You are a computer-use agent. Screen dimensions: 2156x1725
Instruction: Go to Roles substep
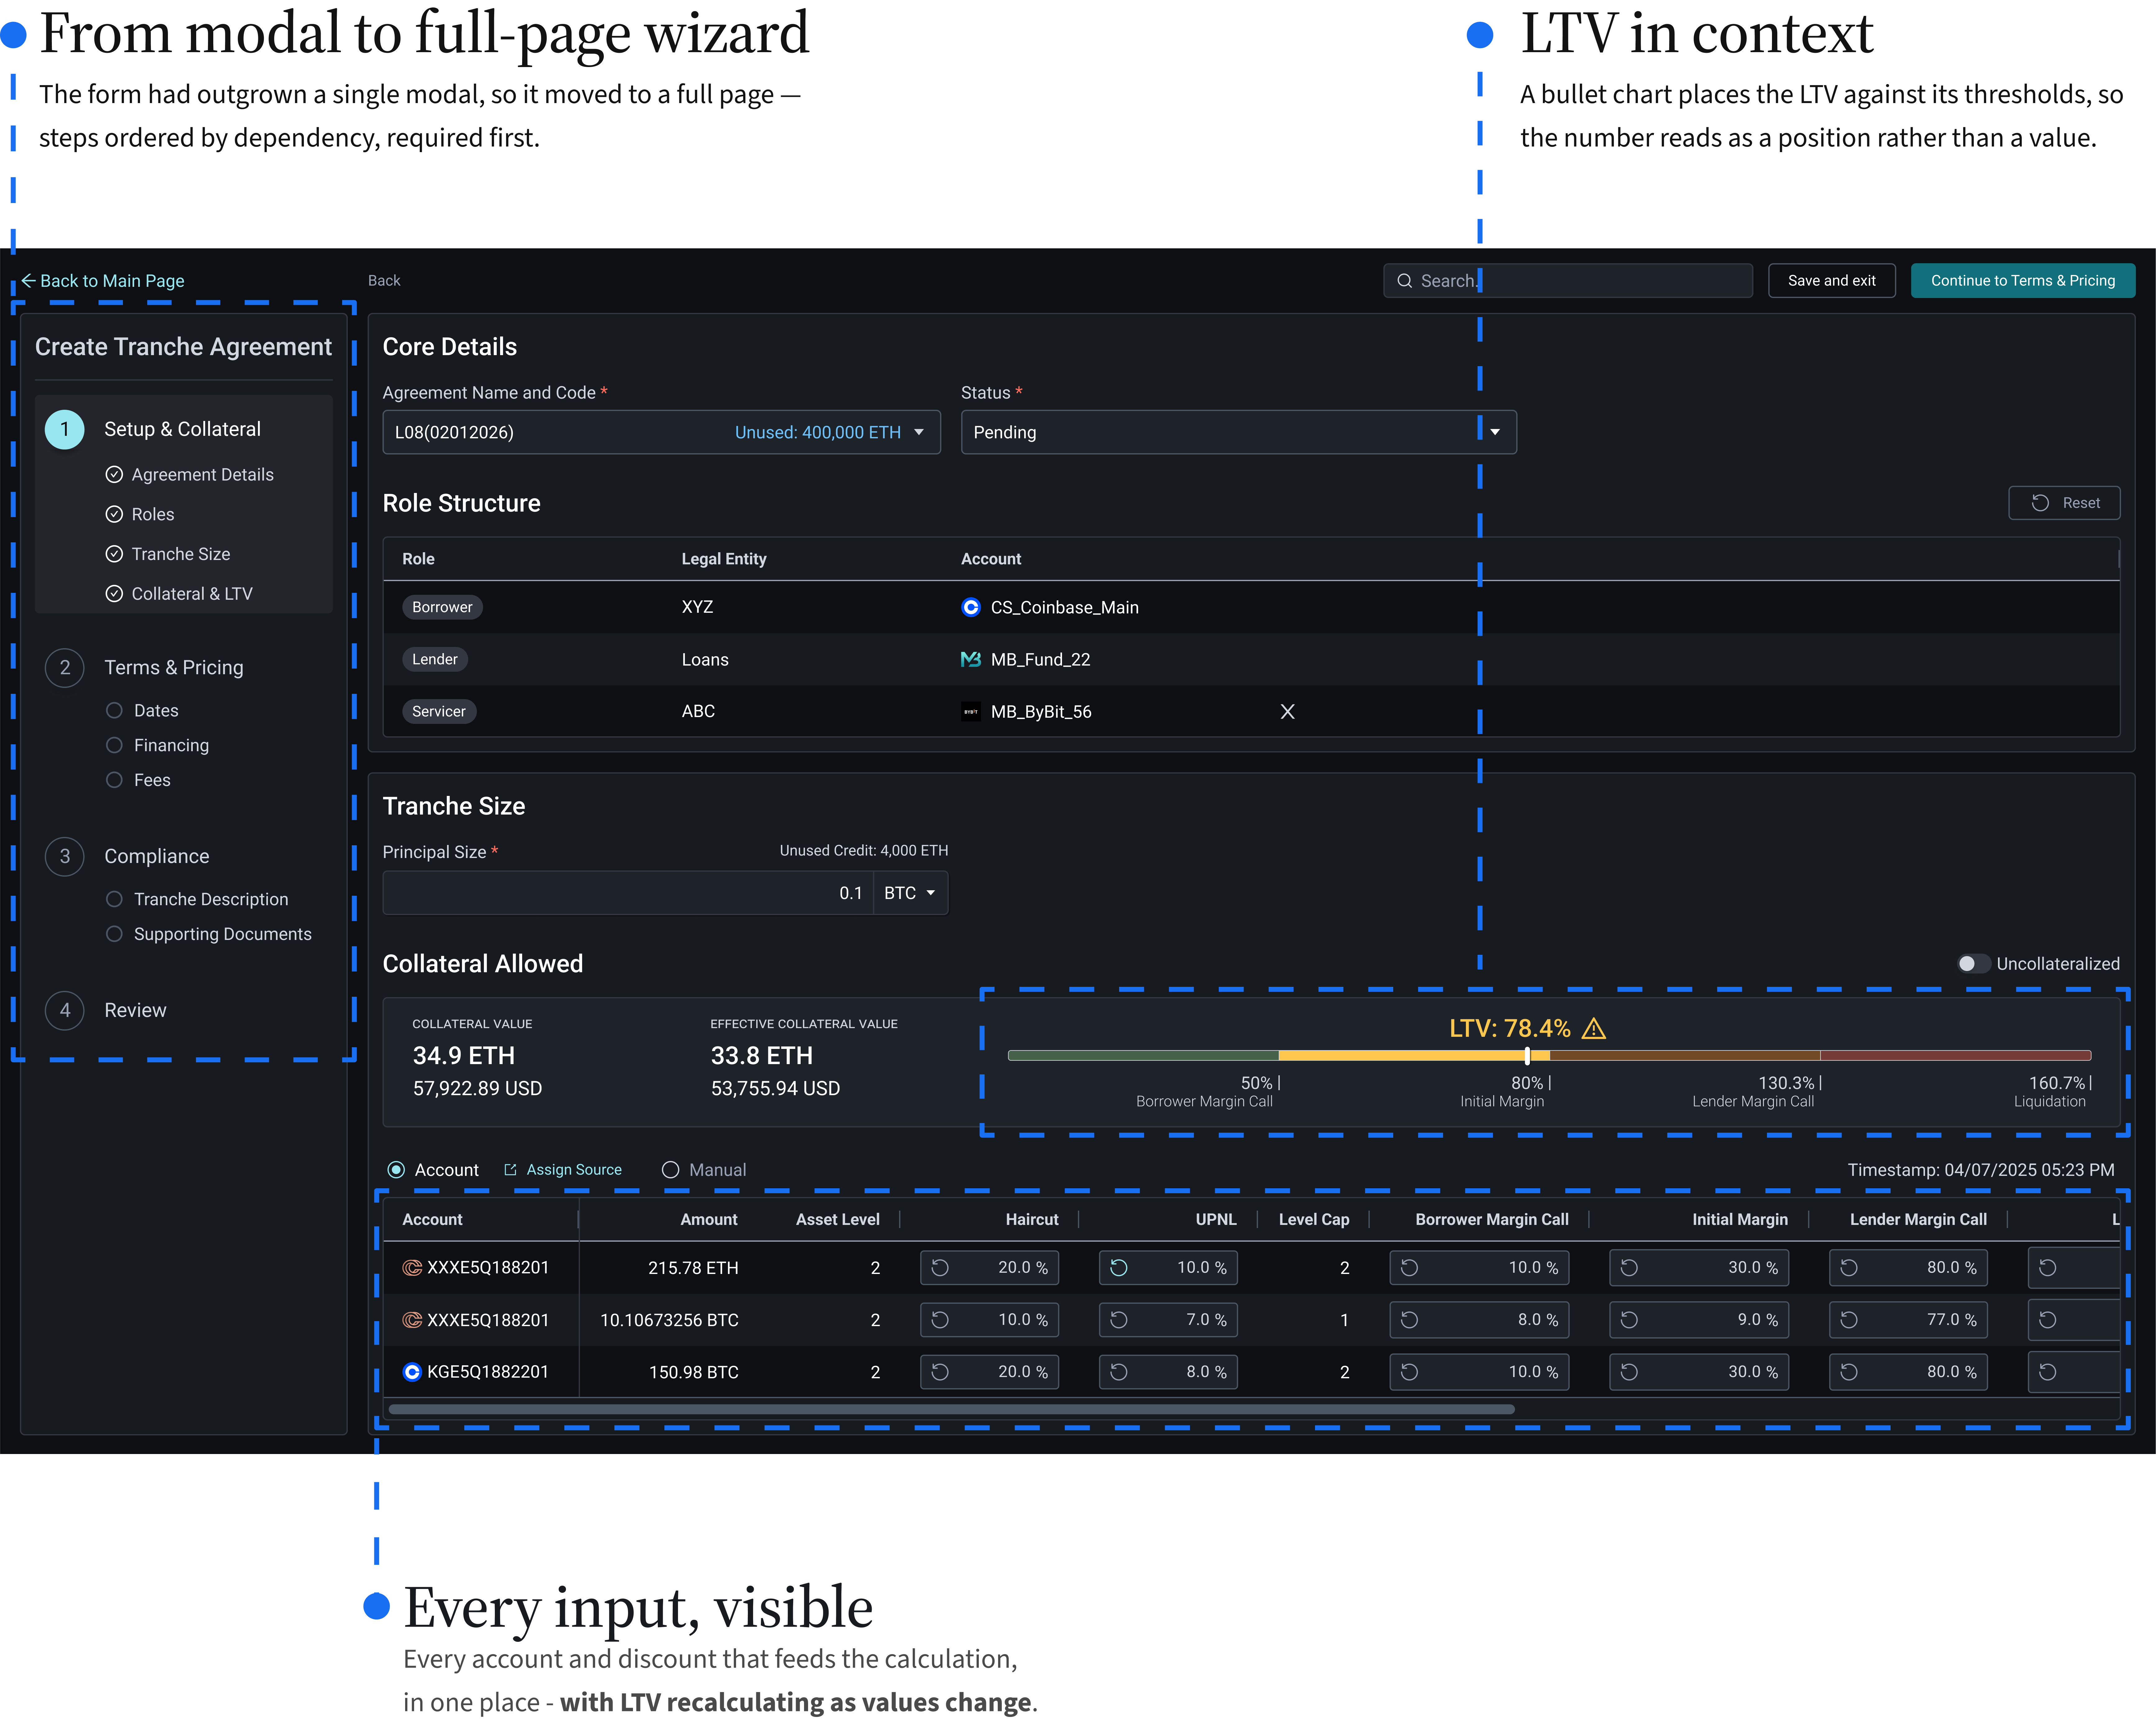pyautogui.click(x=140, y=514)
